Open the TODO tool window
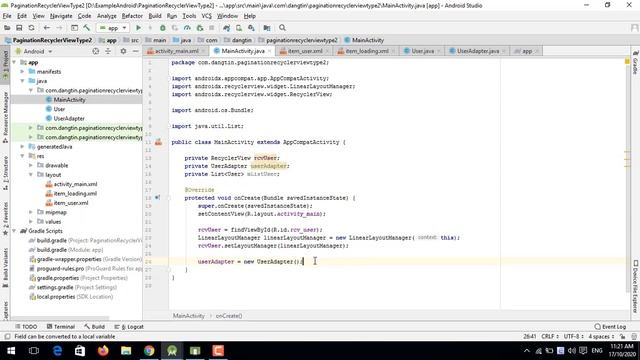The height and width of the screenshot is (360, 640). 26,327
